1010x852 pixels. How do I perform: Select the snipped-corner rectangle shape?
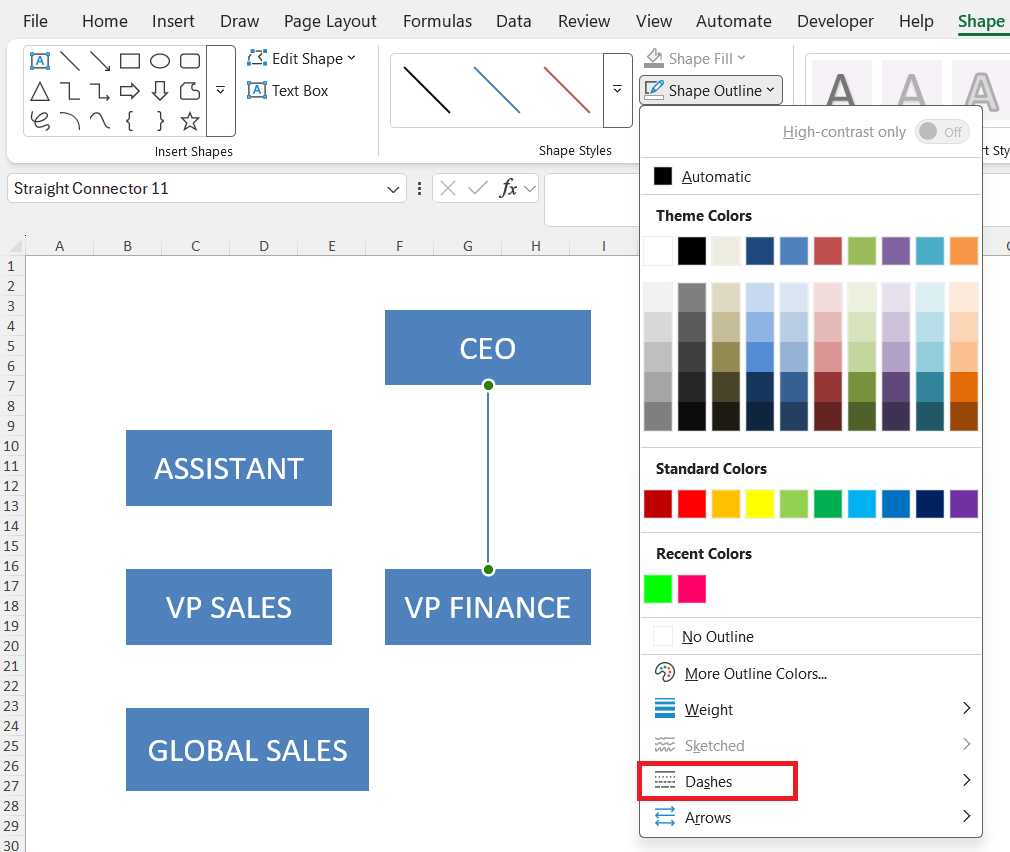pos(190,91)
